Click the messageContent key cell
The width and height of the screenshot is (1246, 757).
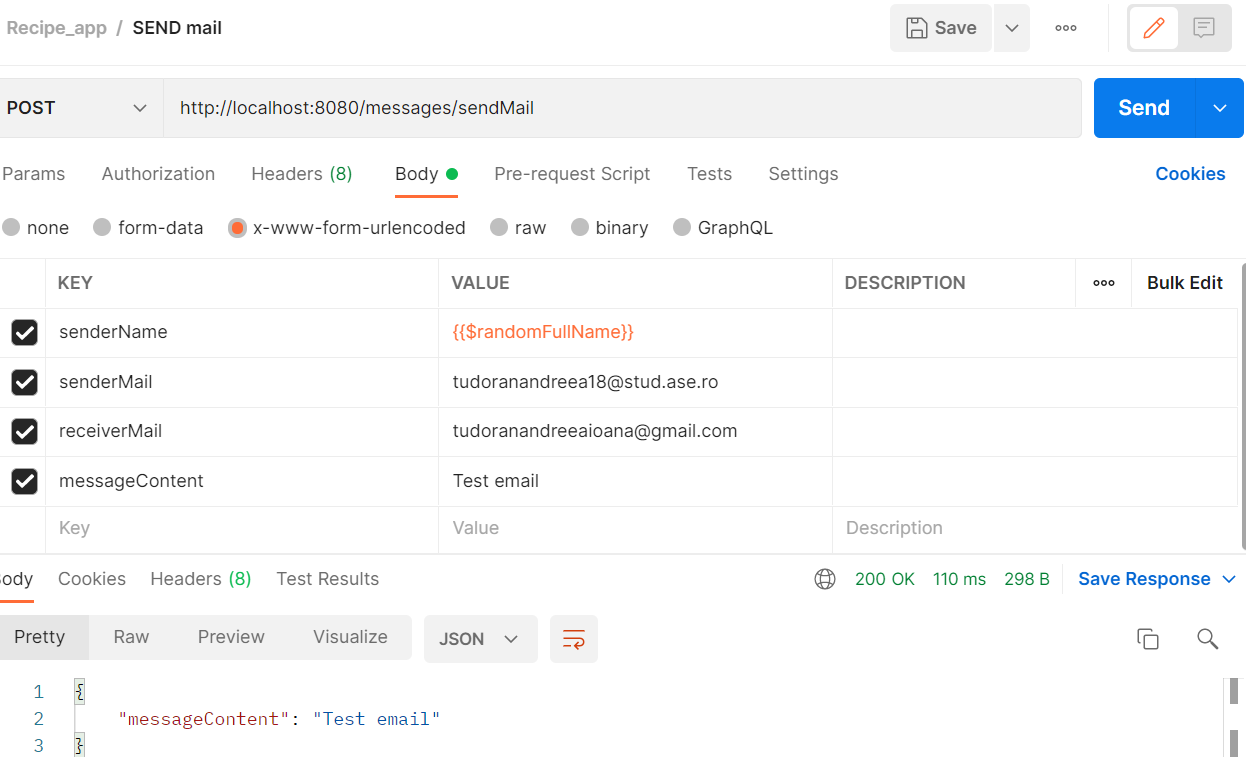pyautogui.click(x=242, y=481)
